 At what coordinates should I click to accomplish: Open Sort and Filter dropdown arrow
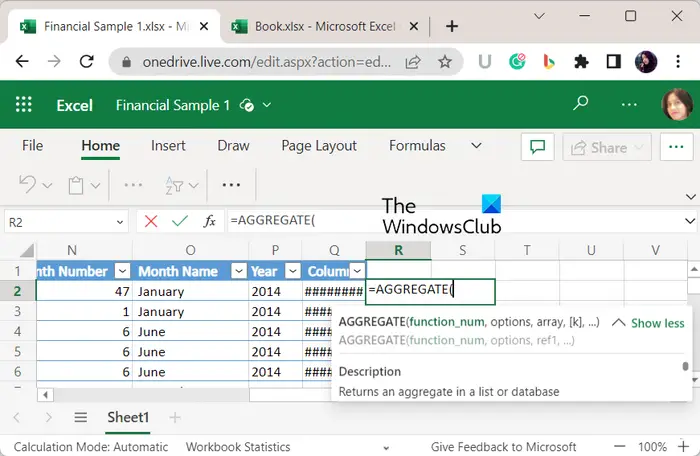tap(193, 185)
